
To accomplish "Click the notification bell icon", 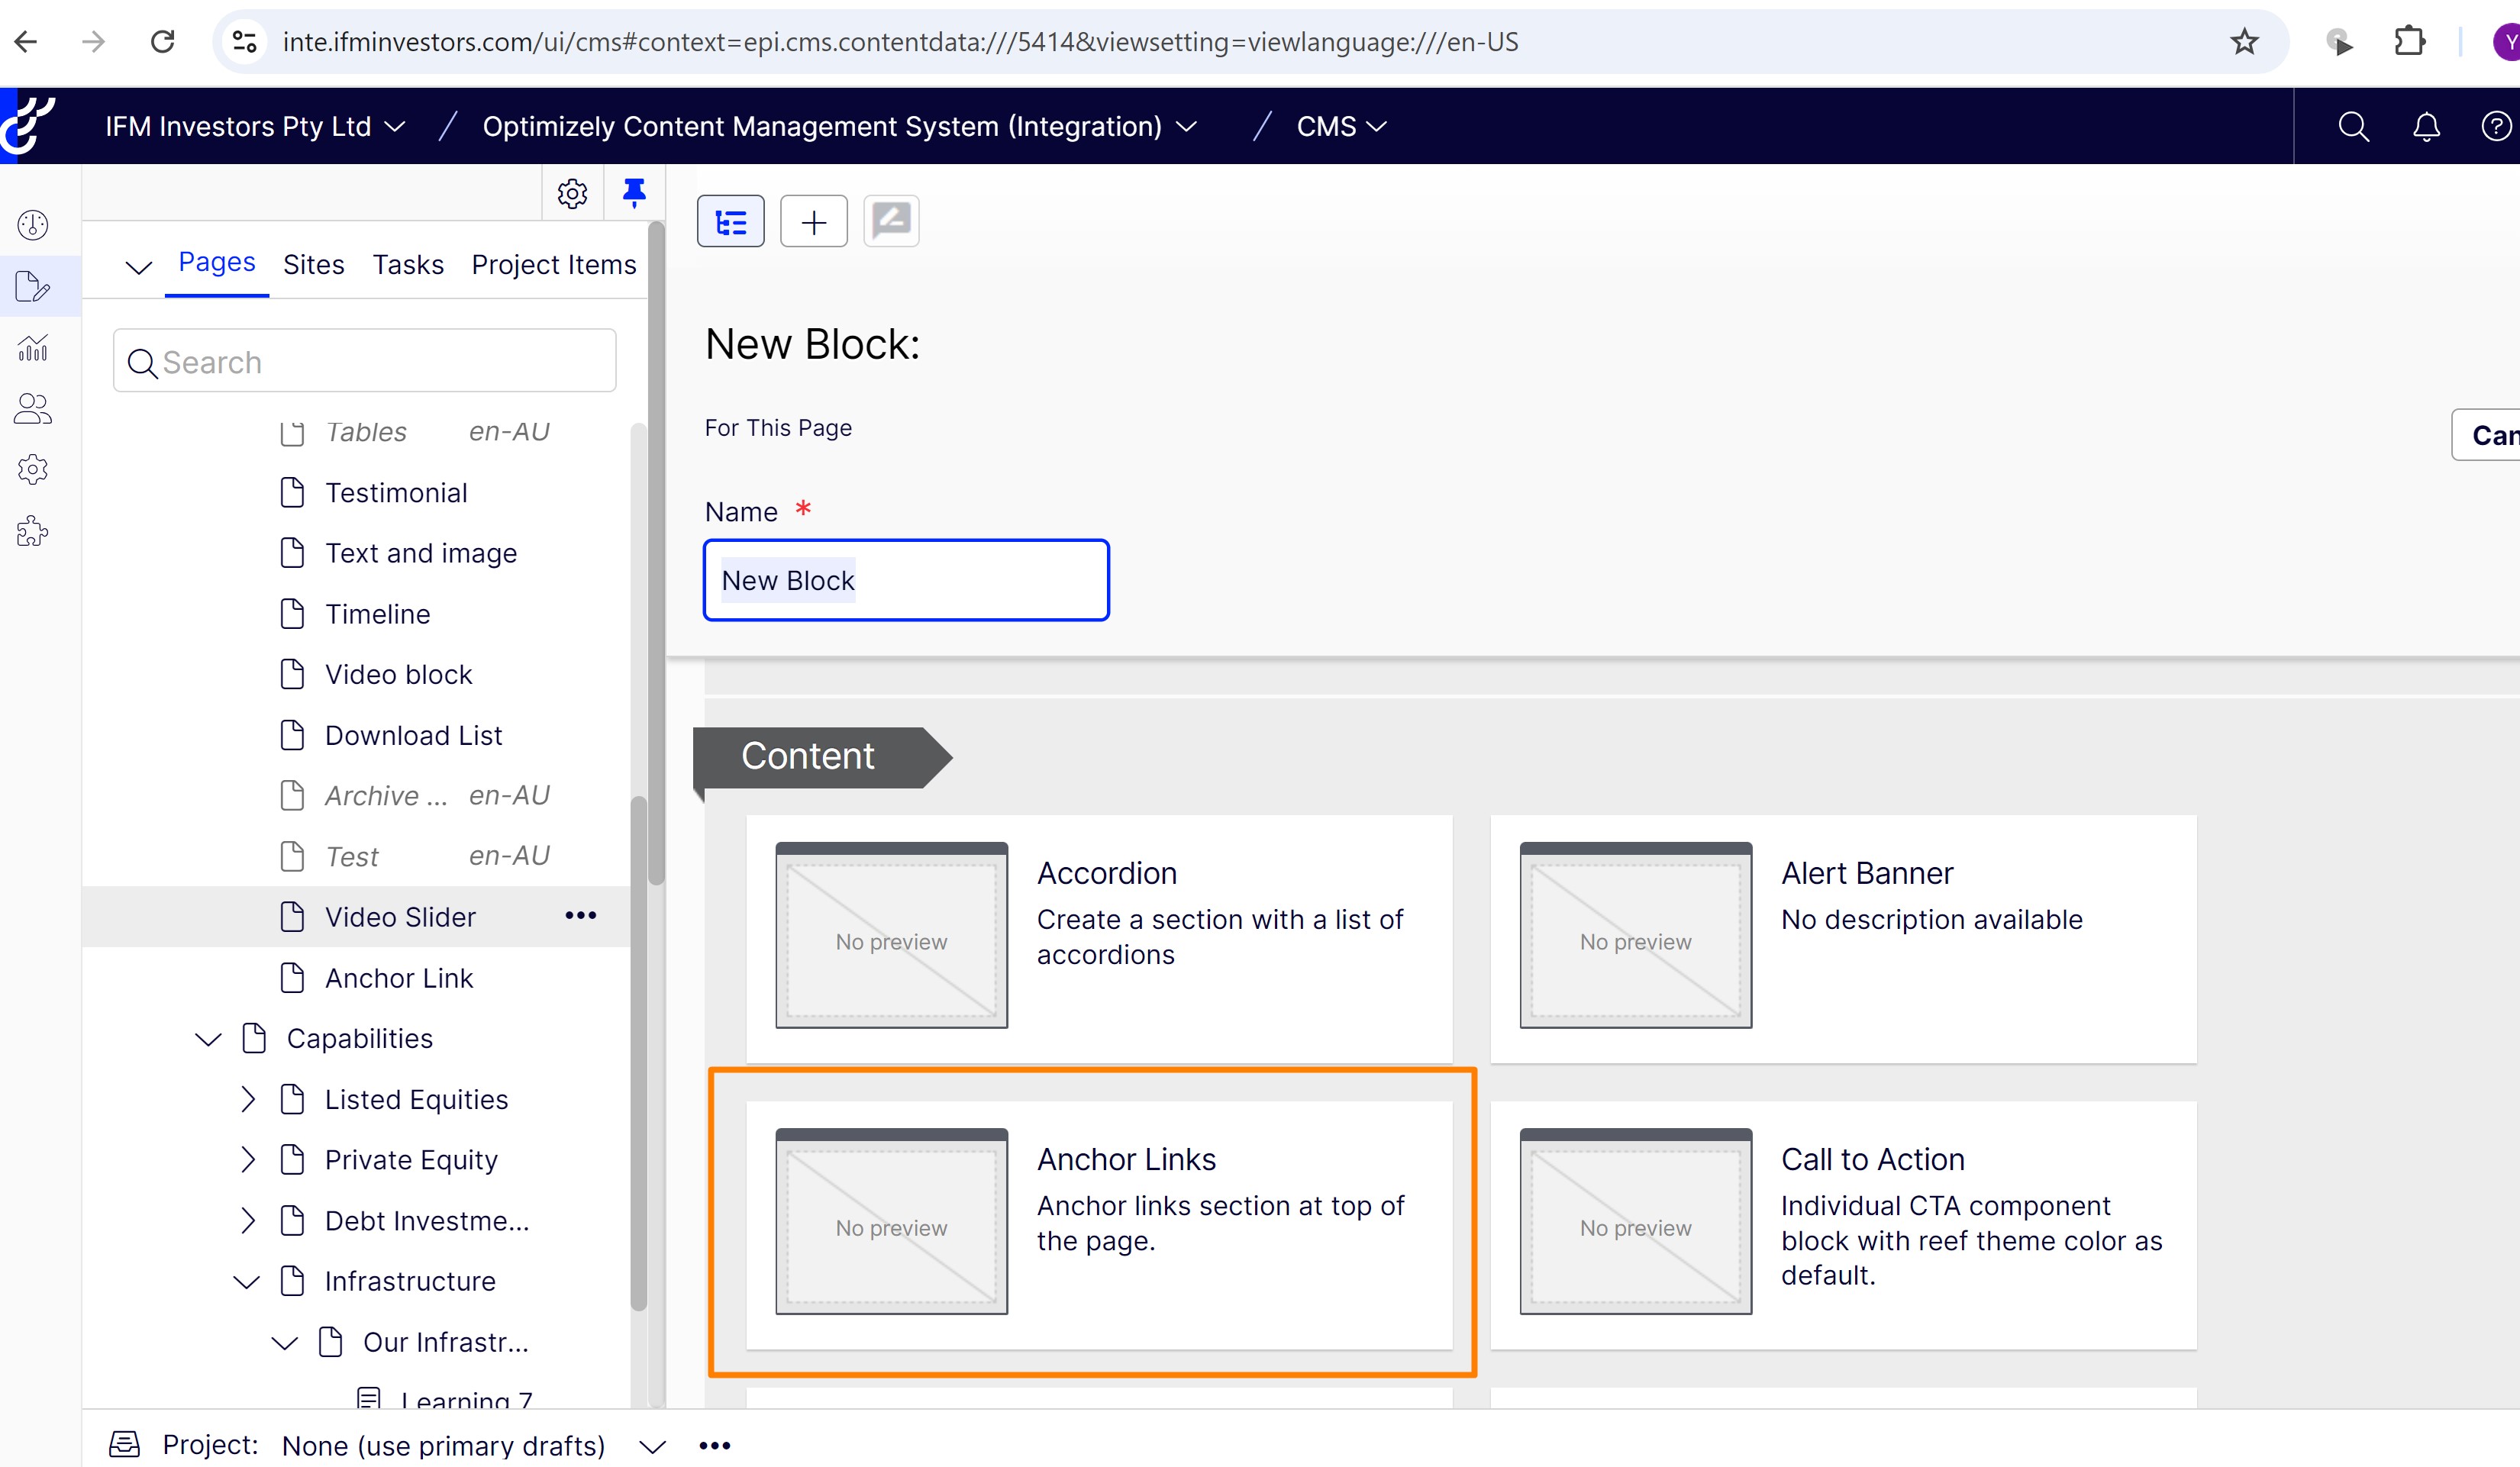I will click(x=2426, y=127).
